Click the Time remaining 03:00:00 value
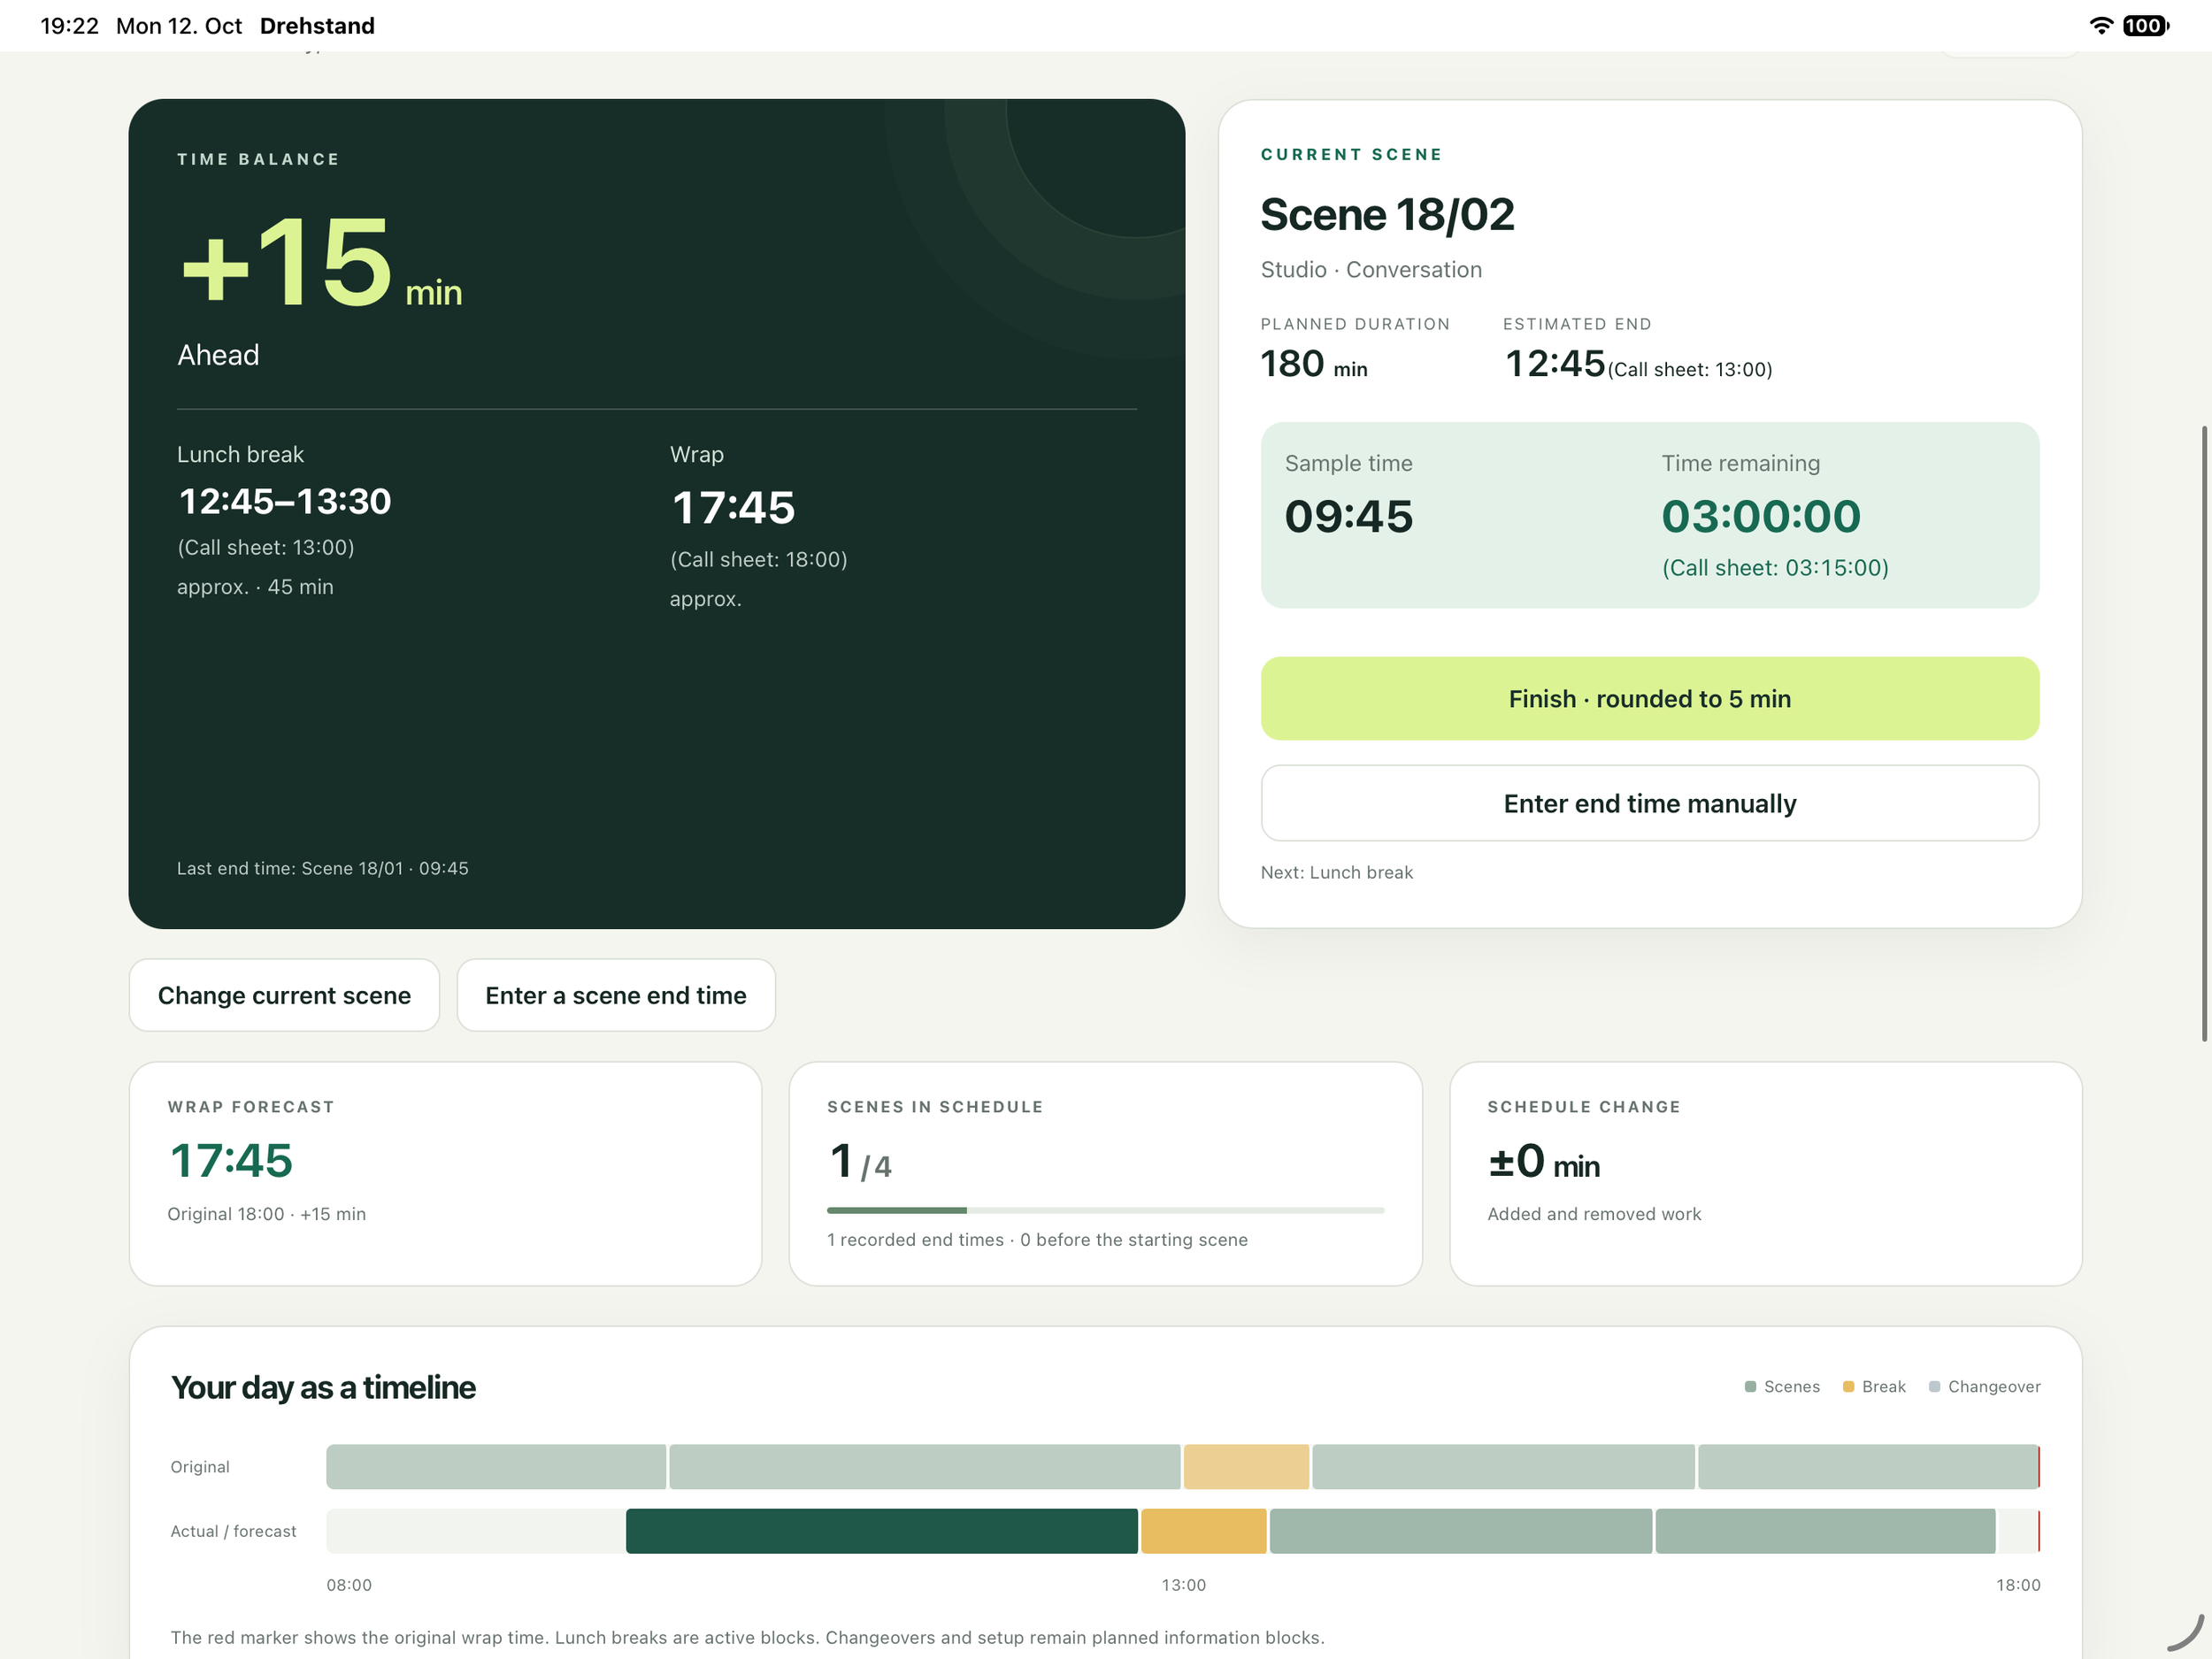This screenshot has width=2212, height=1659. point(1760,516)
